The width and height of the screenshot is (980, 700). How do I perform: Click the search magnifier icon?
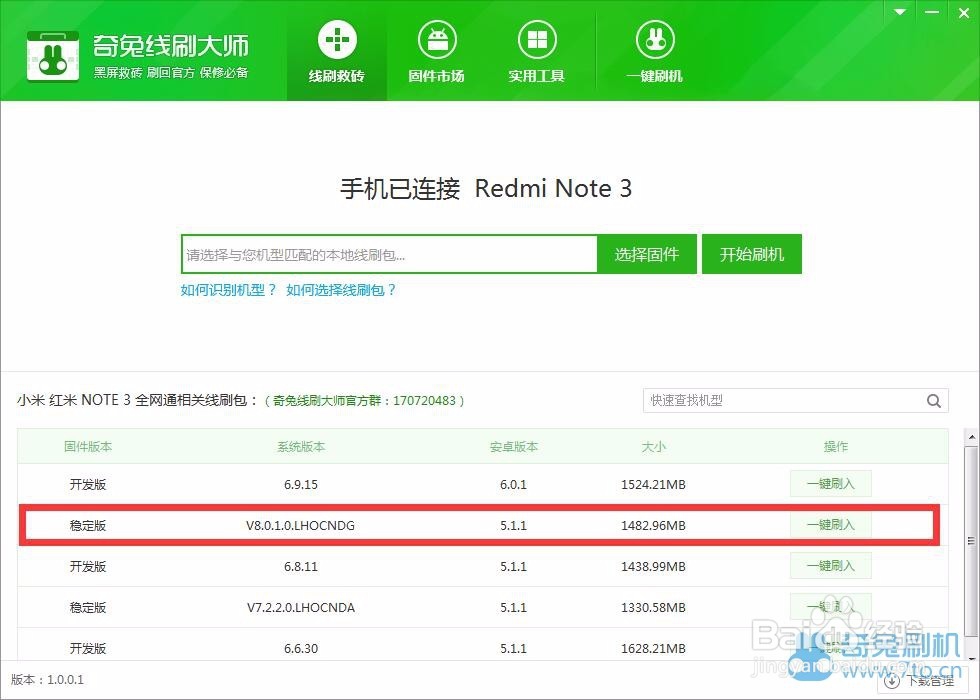934,401
